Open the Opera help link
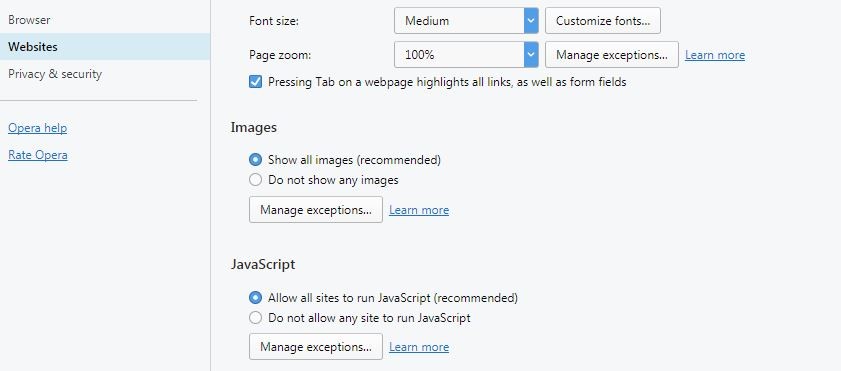The image size is (841, 371). (38, 128)
